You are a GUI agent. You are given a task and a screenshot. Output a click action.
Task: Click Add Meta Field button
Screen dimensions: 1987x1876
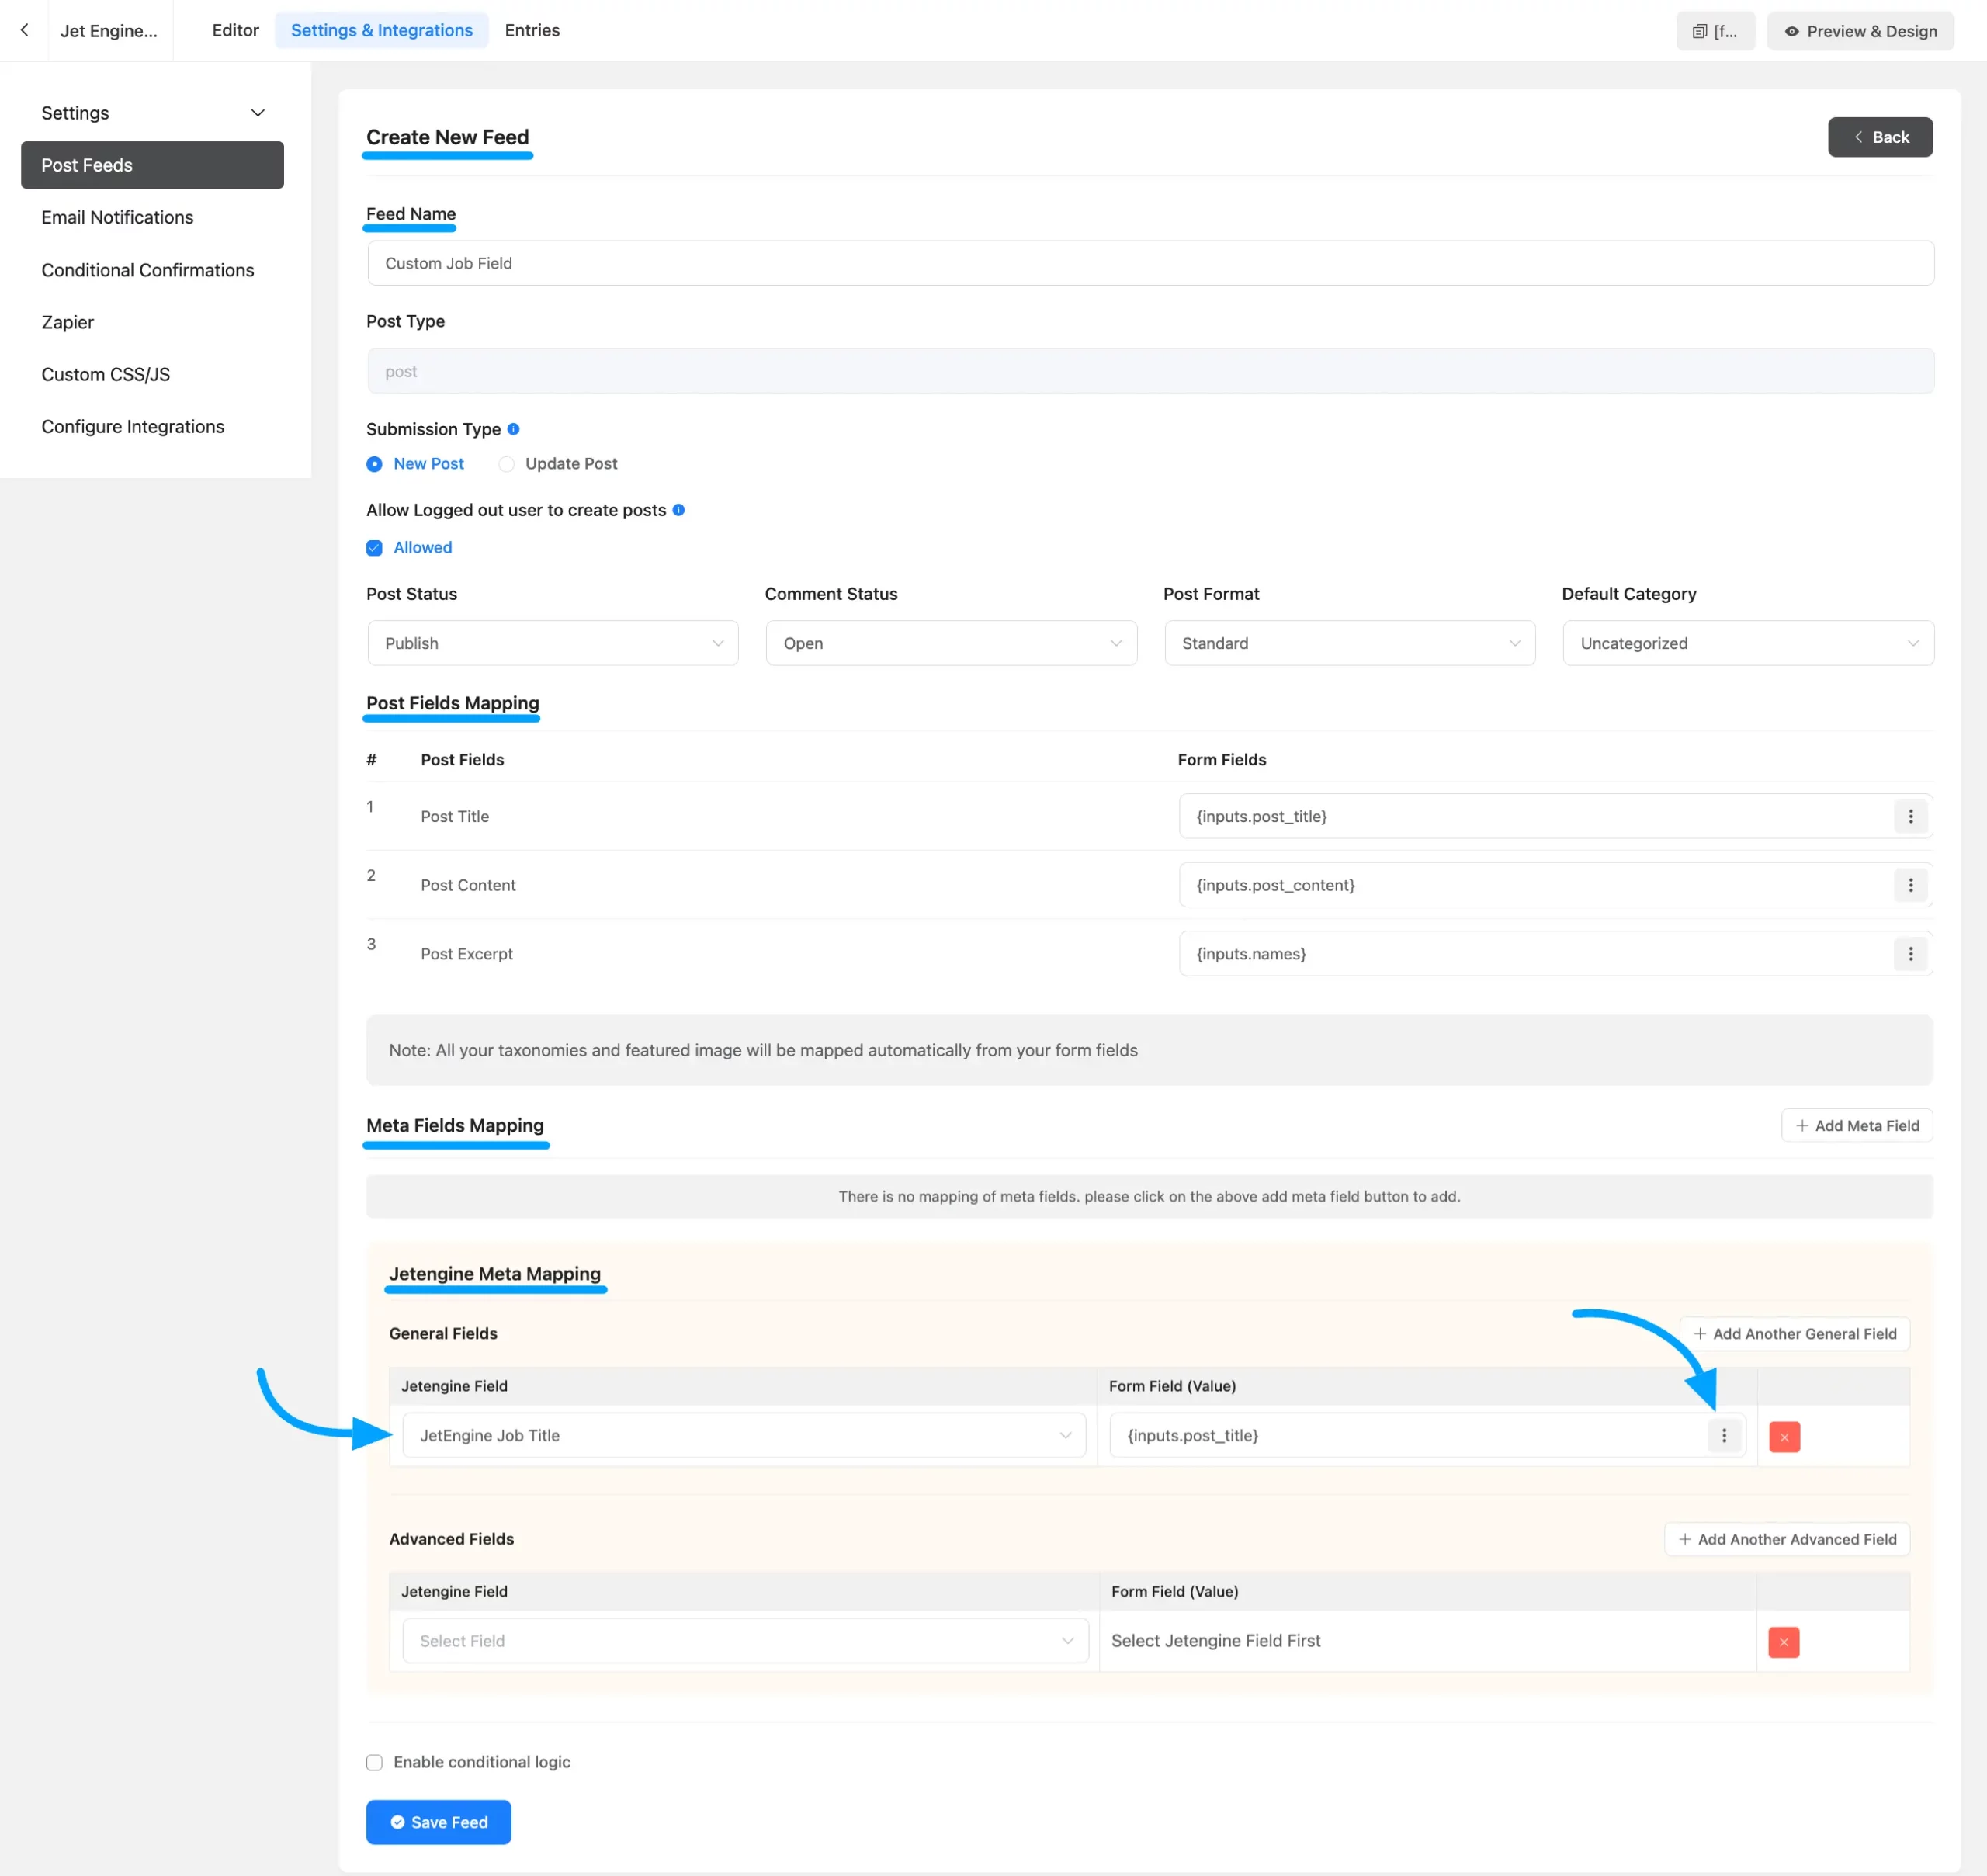tap(1856, 1125)
